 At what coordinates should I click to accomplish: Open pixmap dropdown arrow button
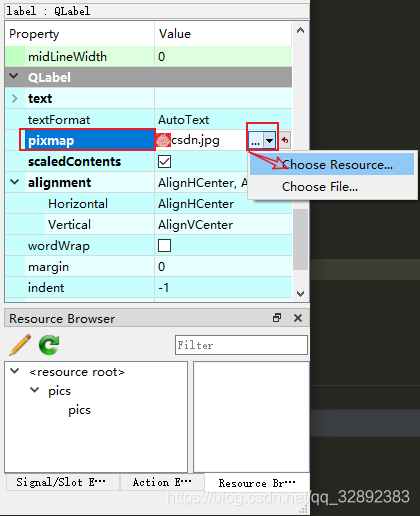270,140
